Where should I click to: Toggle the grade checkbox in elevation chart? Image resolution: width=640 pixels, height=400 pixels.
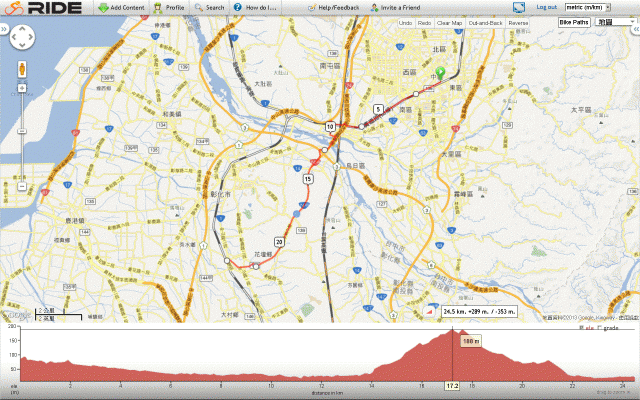point(599,327)
